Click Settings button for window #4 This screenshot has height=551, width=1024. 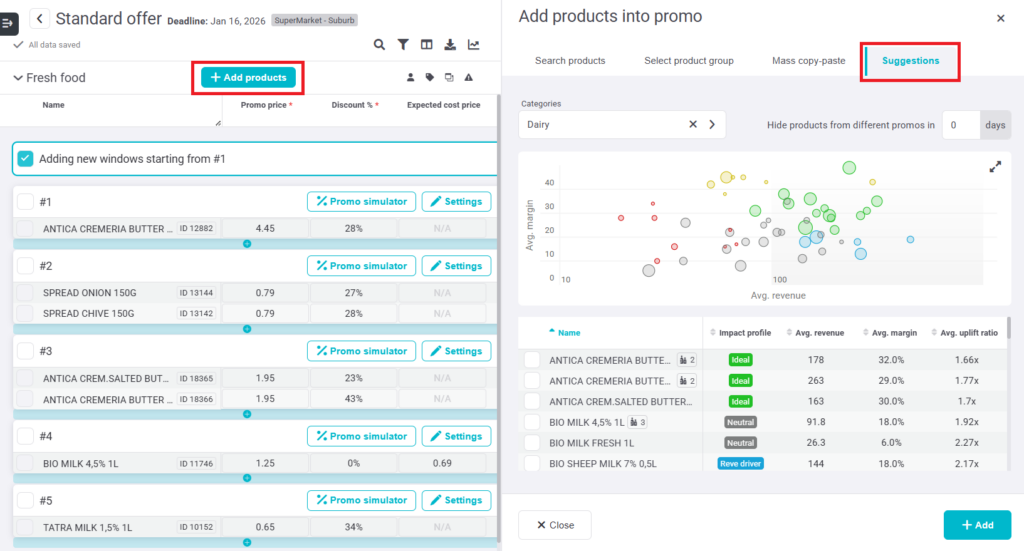[x=456, y=436]
